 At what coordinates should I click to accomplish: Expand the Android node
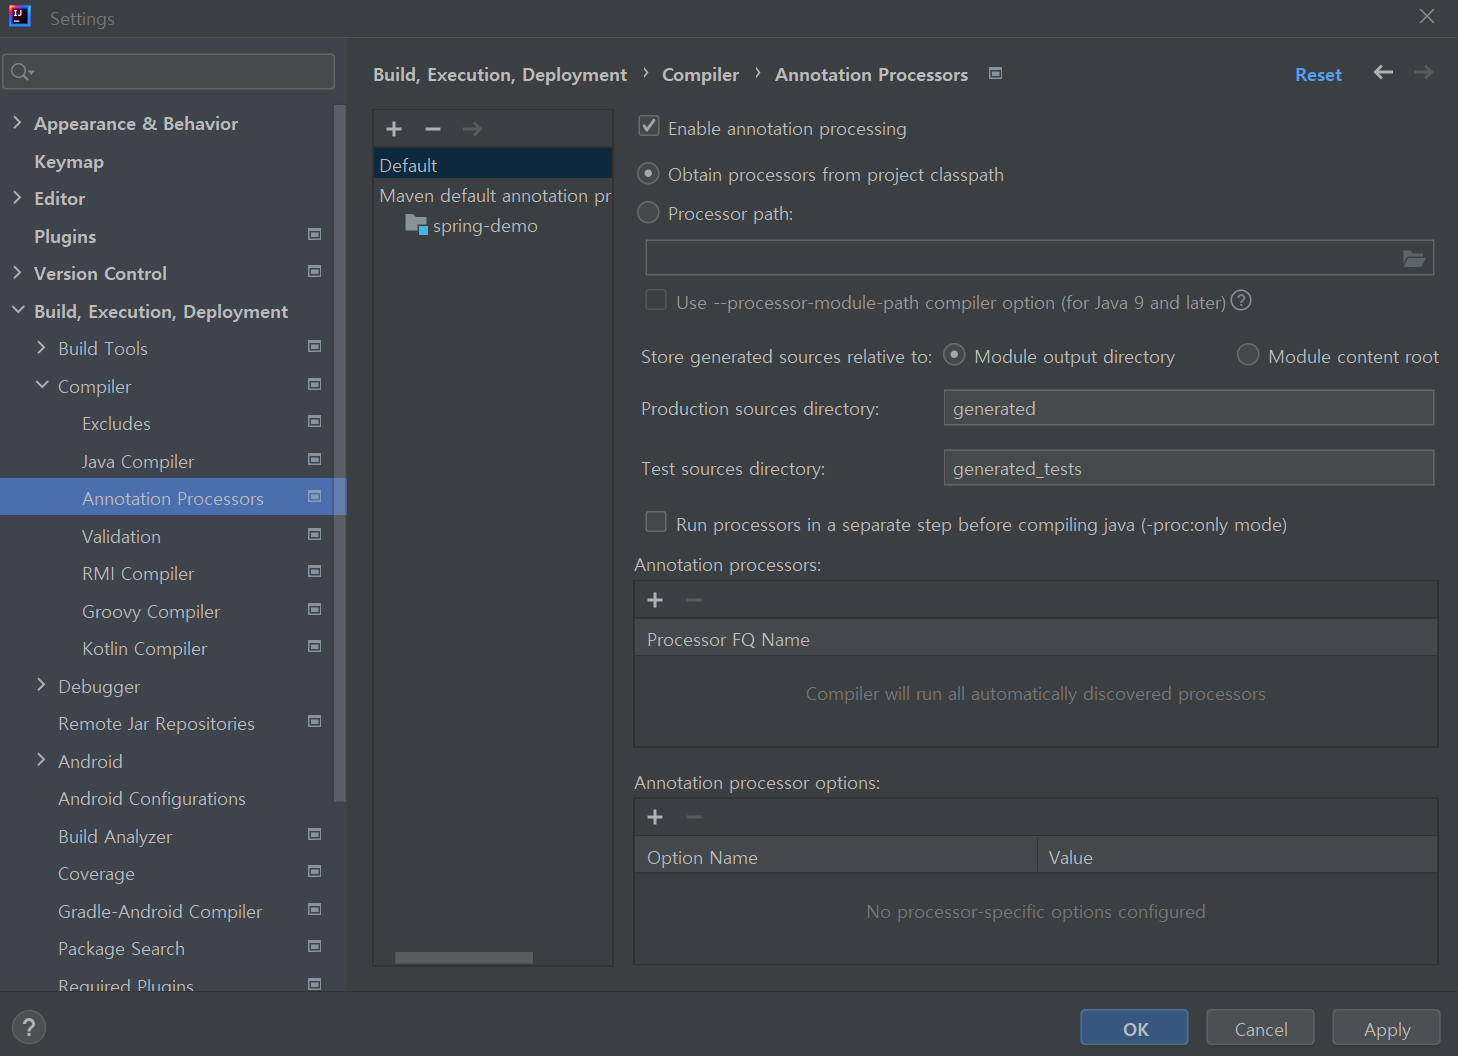point(41,760)
